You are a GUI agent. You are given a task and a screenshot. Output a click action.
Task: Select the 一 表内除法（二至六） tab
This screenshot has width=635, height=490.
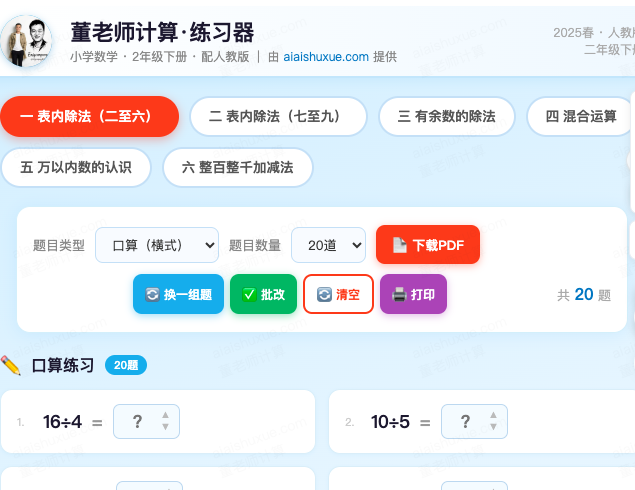point(90,116)
